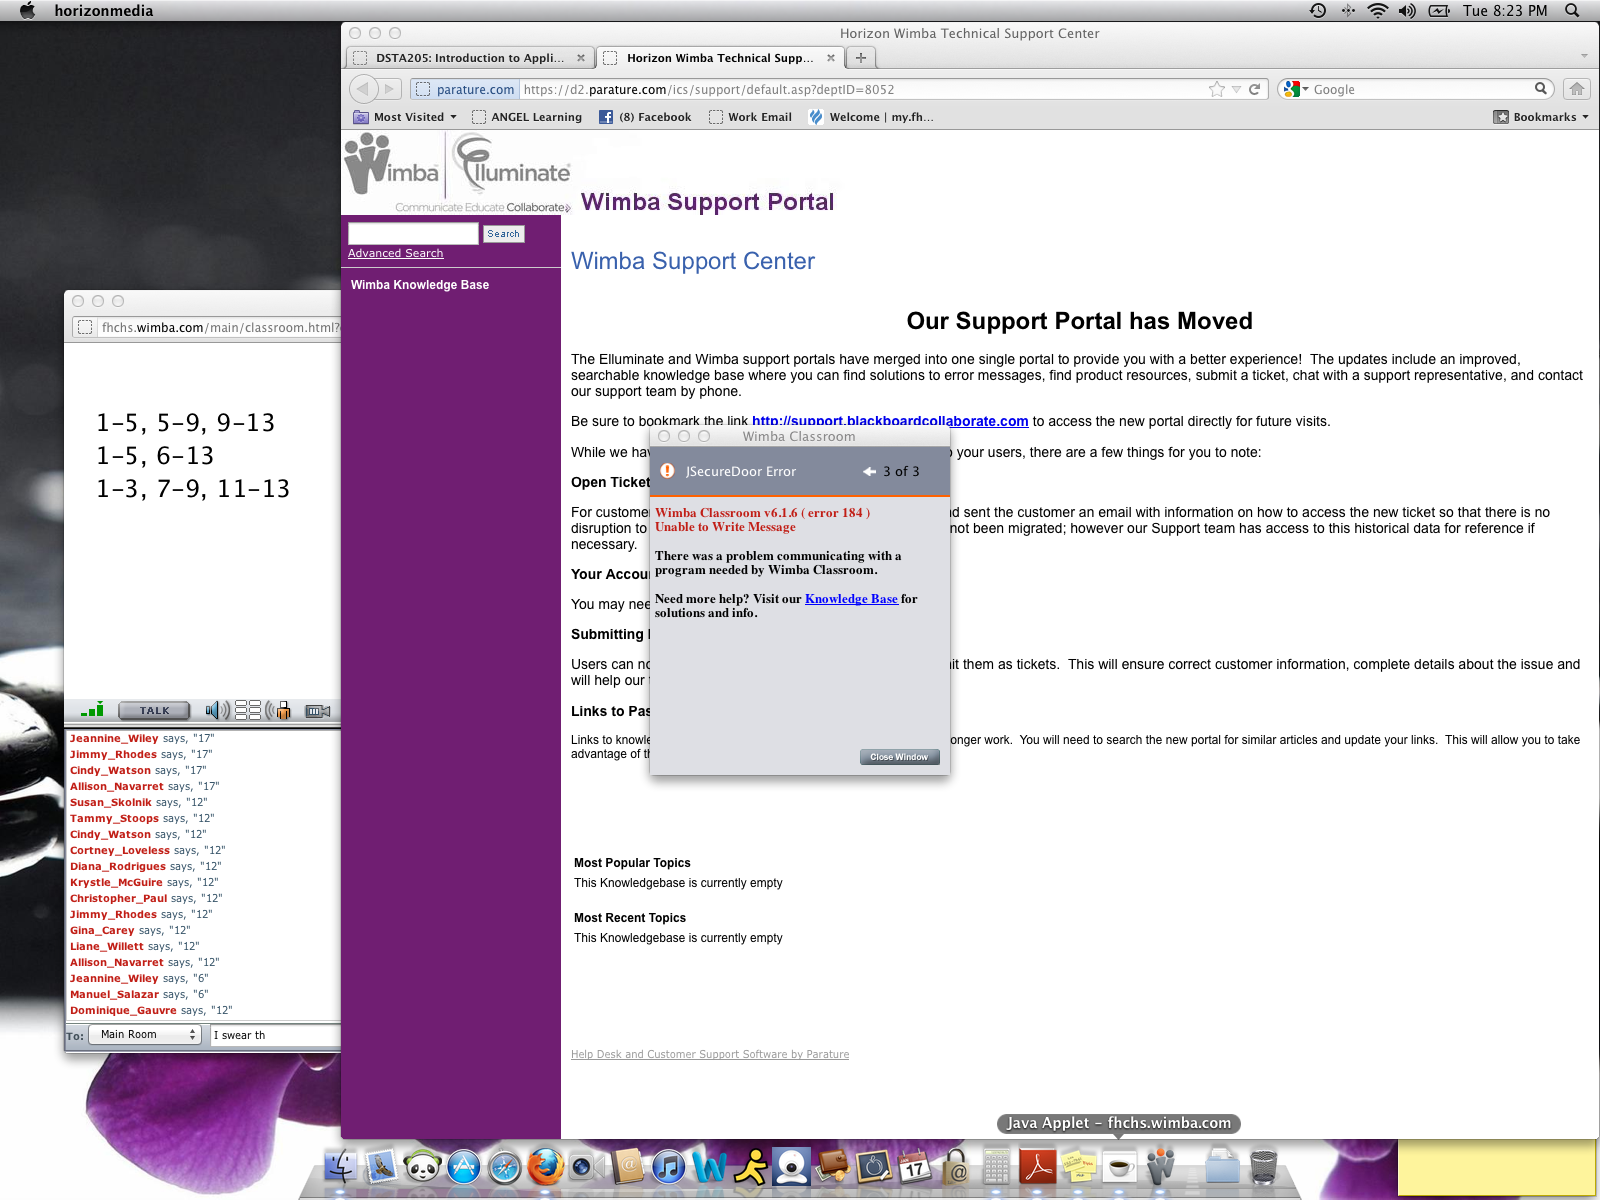This screenshot has width=1600, height=1200.
Task: Open the Knowledge Base link in dialog
Action: point(851,599)
